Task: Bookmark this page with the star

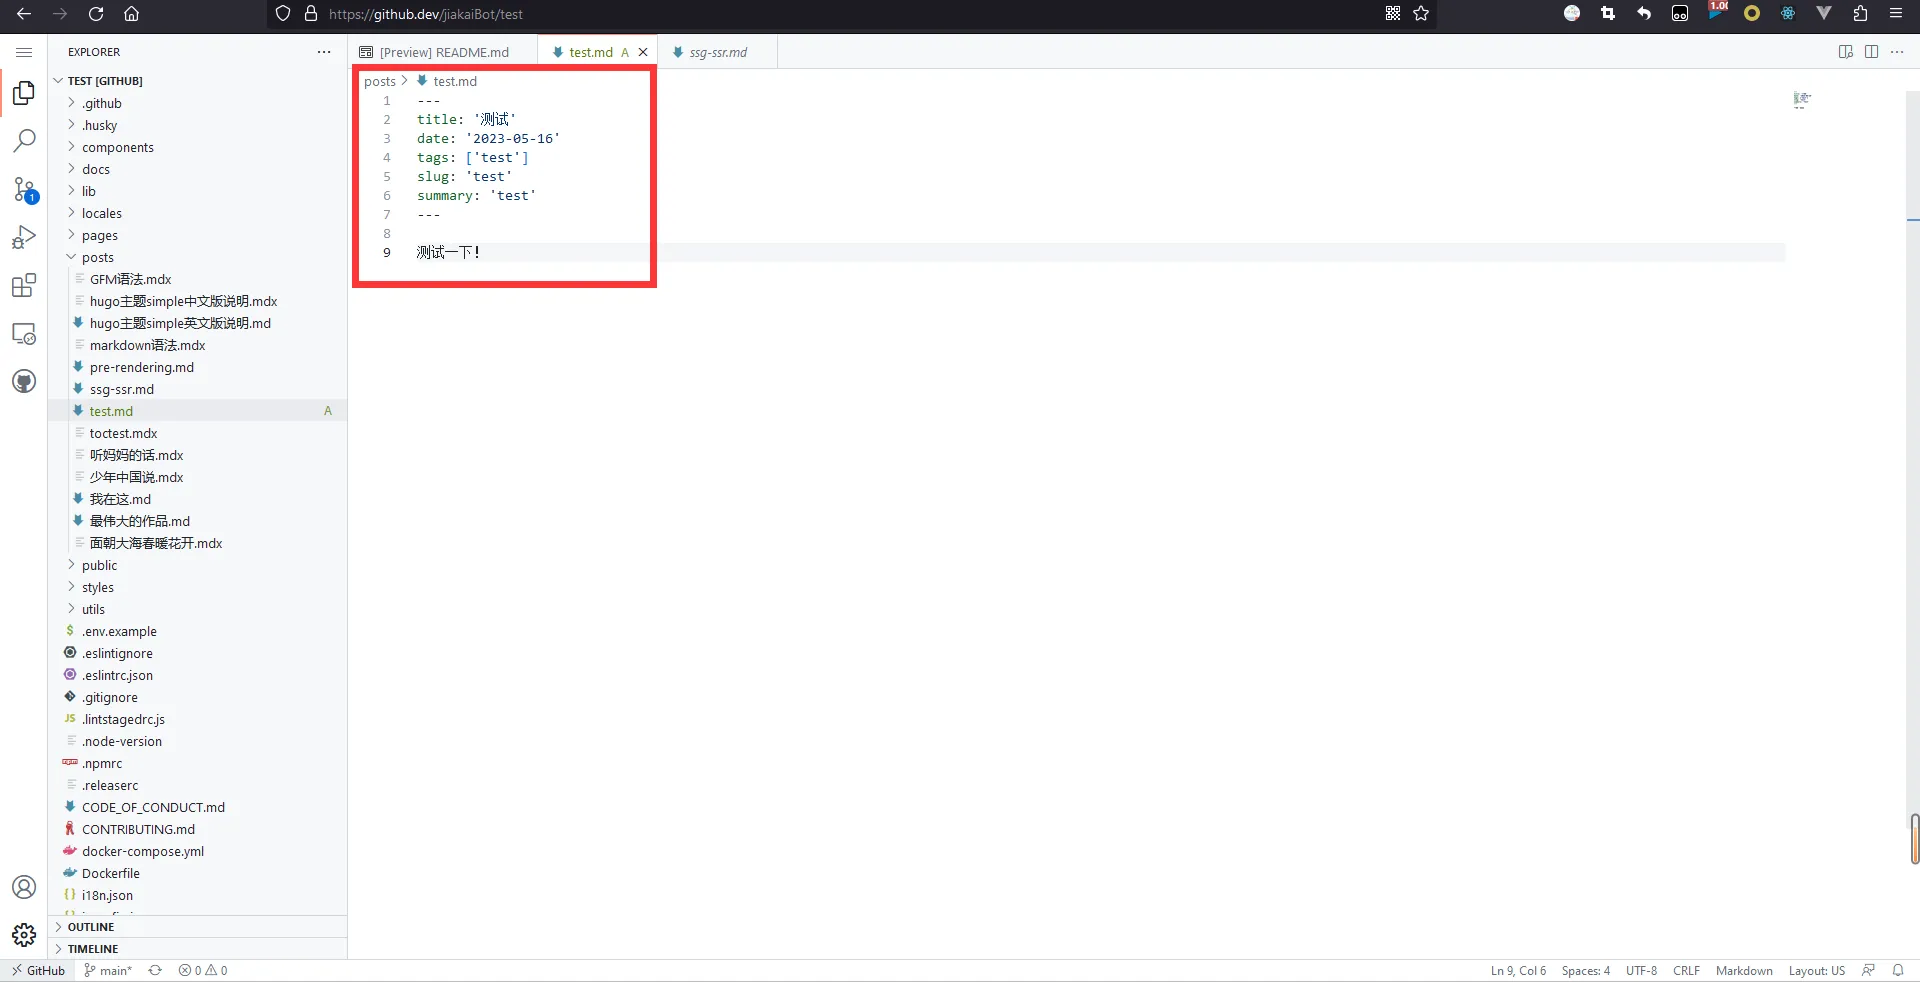Action: [1421, 14]
